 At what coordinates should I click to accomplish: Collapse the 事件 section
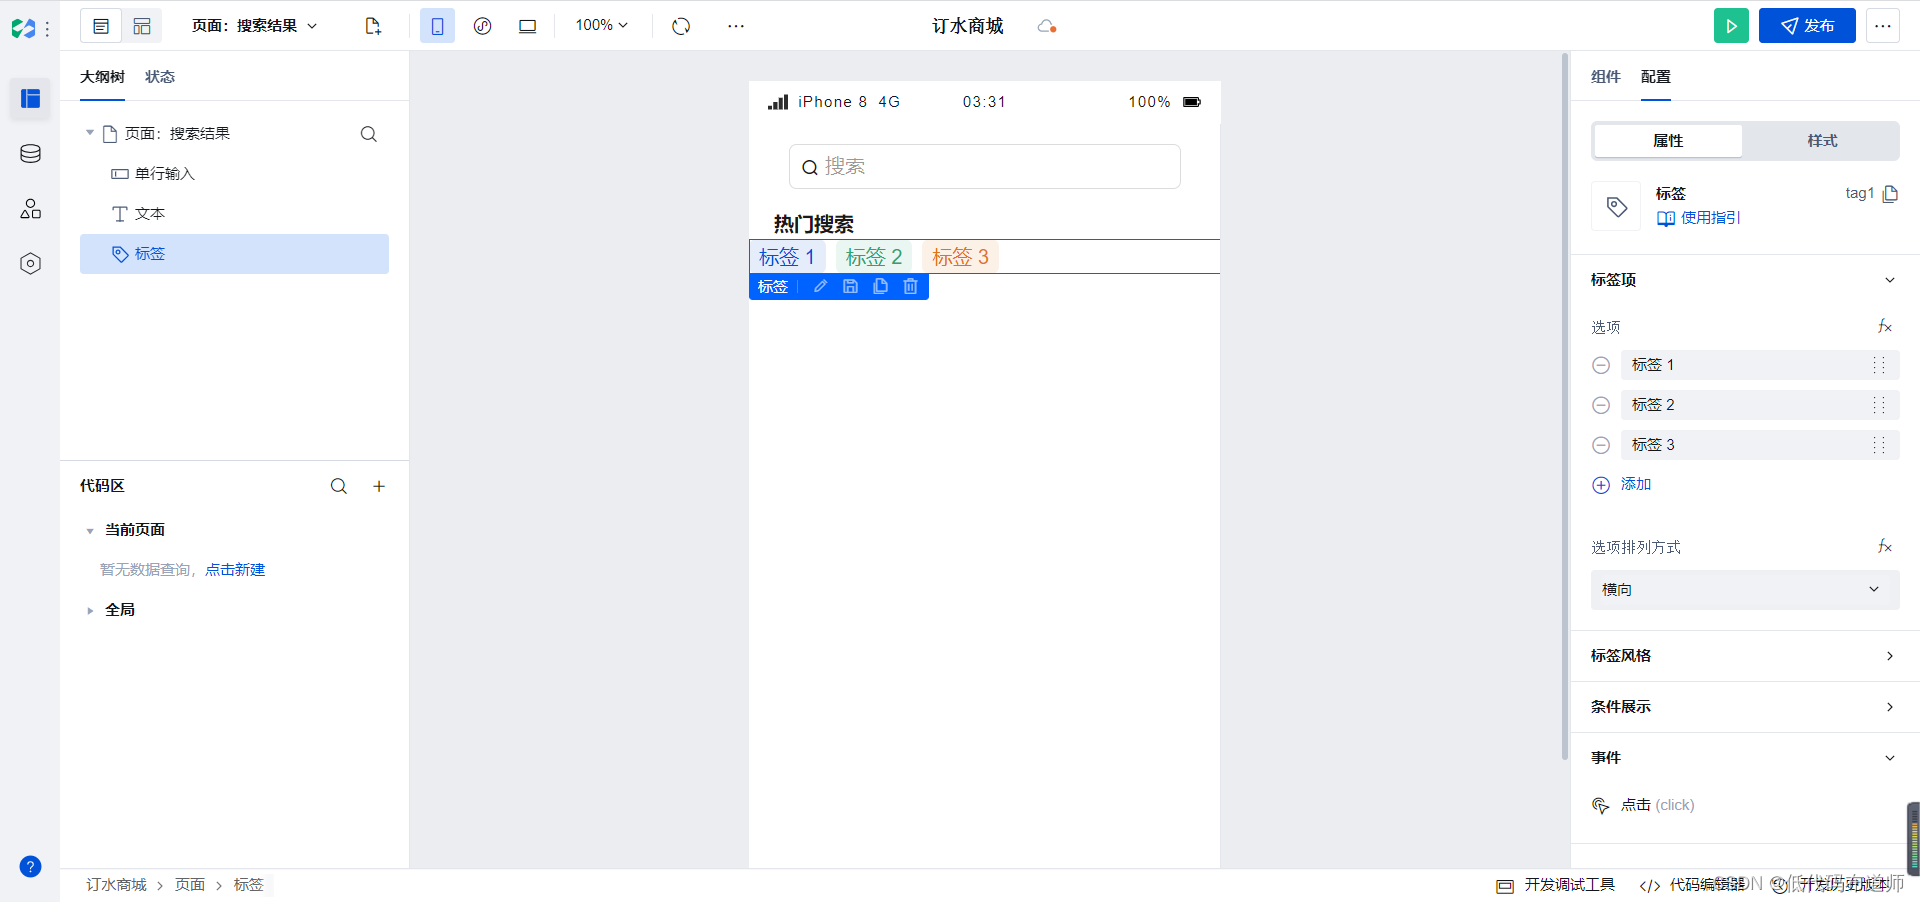[x=1890, y=758]
